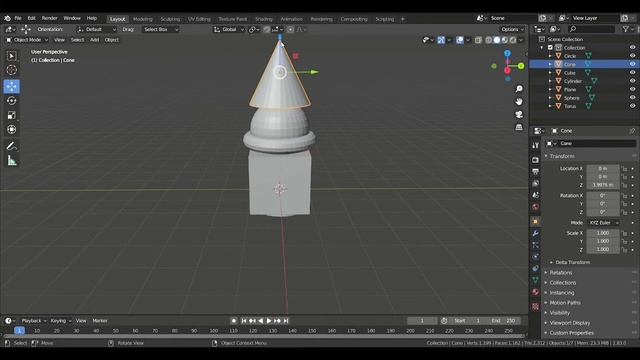Click the hand pan view icon
The height and width of the screenshot is (360, 640).
pos(519,102)
